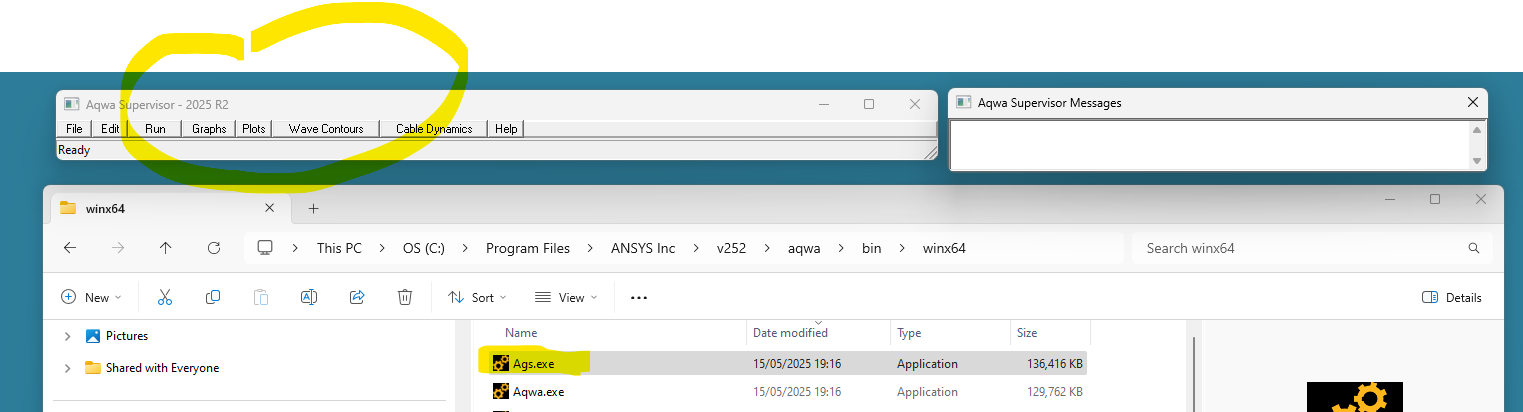Open the File menu in Aqwa Supervisor
Screen dimensions: 1523x412
[74, 129]
